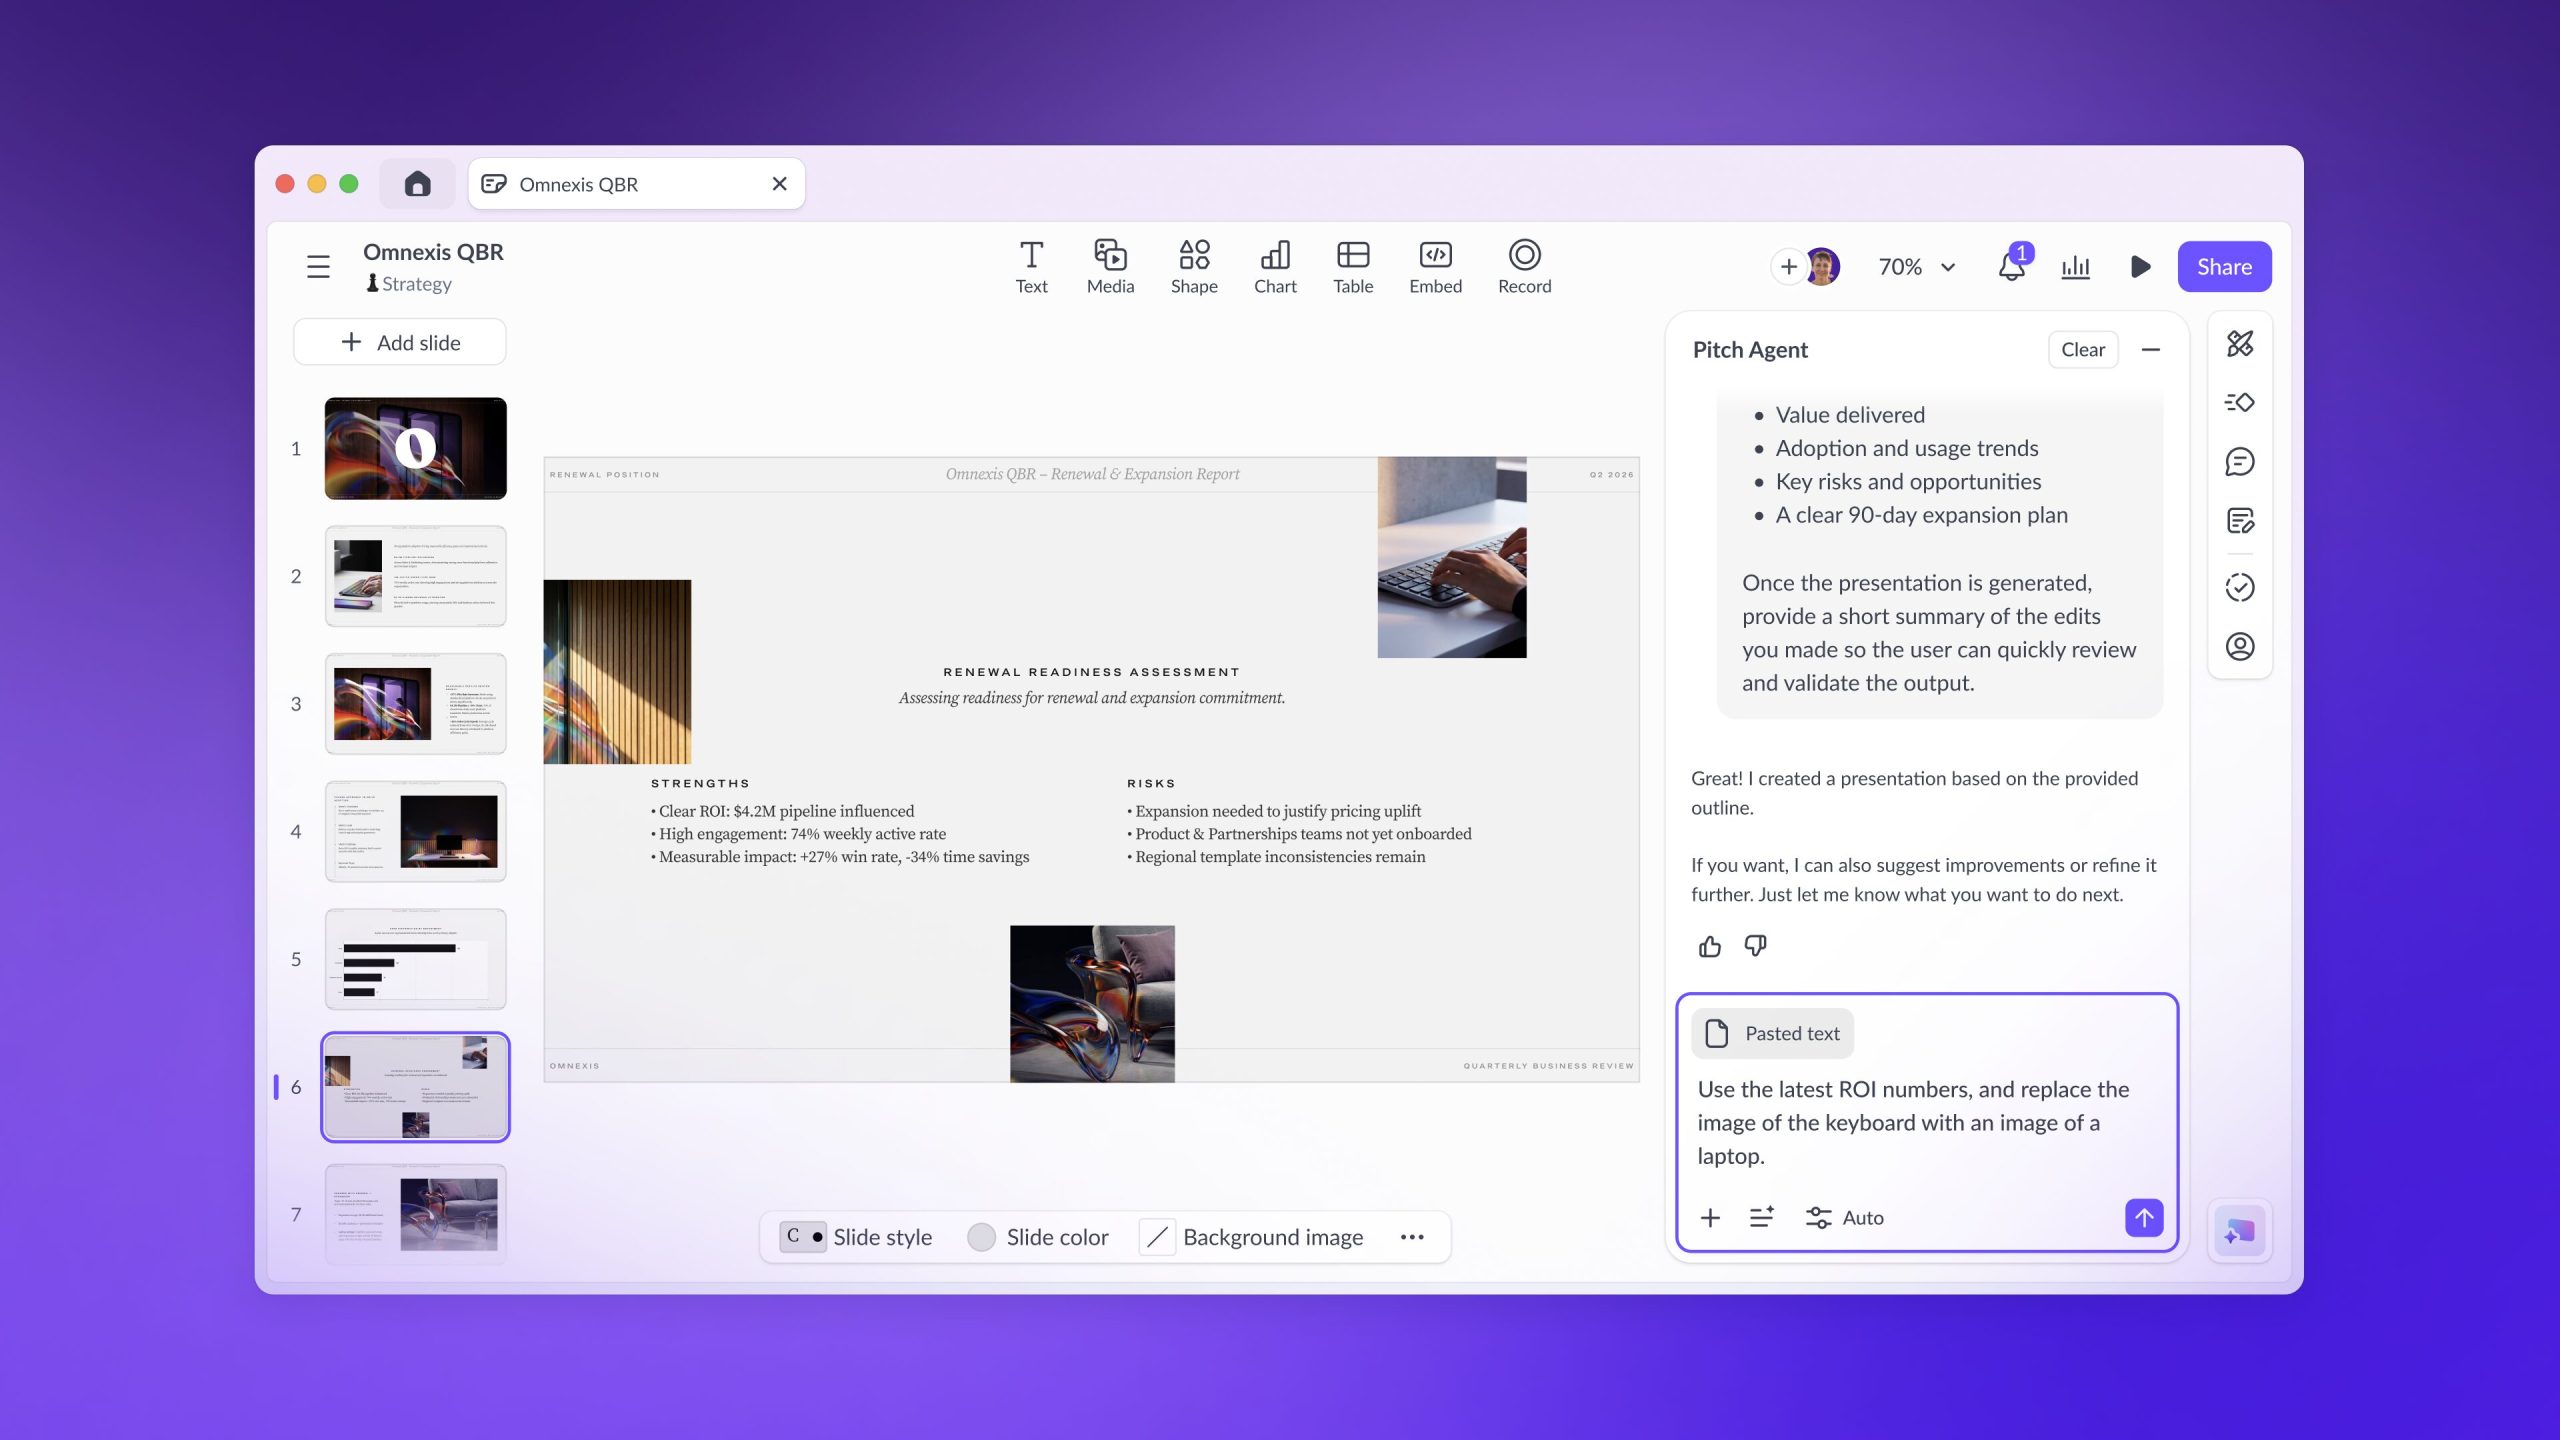The width and height of the screenshot is (2560, 1440).
Task: Open the design tools icon in right sidebar
Action: click(2240, 344)
